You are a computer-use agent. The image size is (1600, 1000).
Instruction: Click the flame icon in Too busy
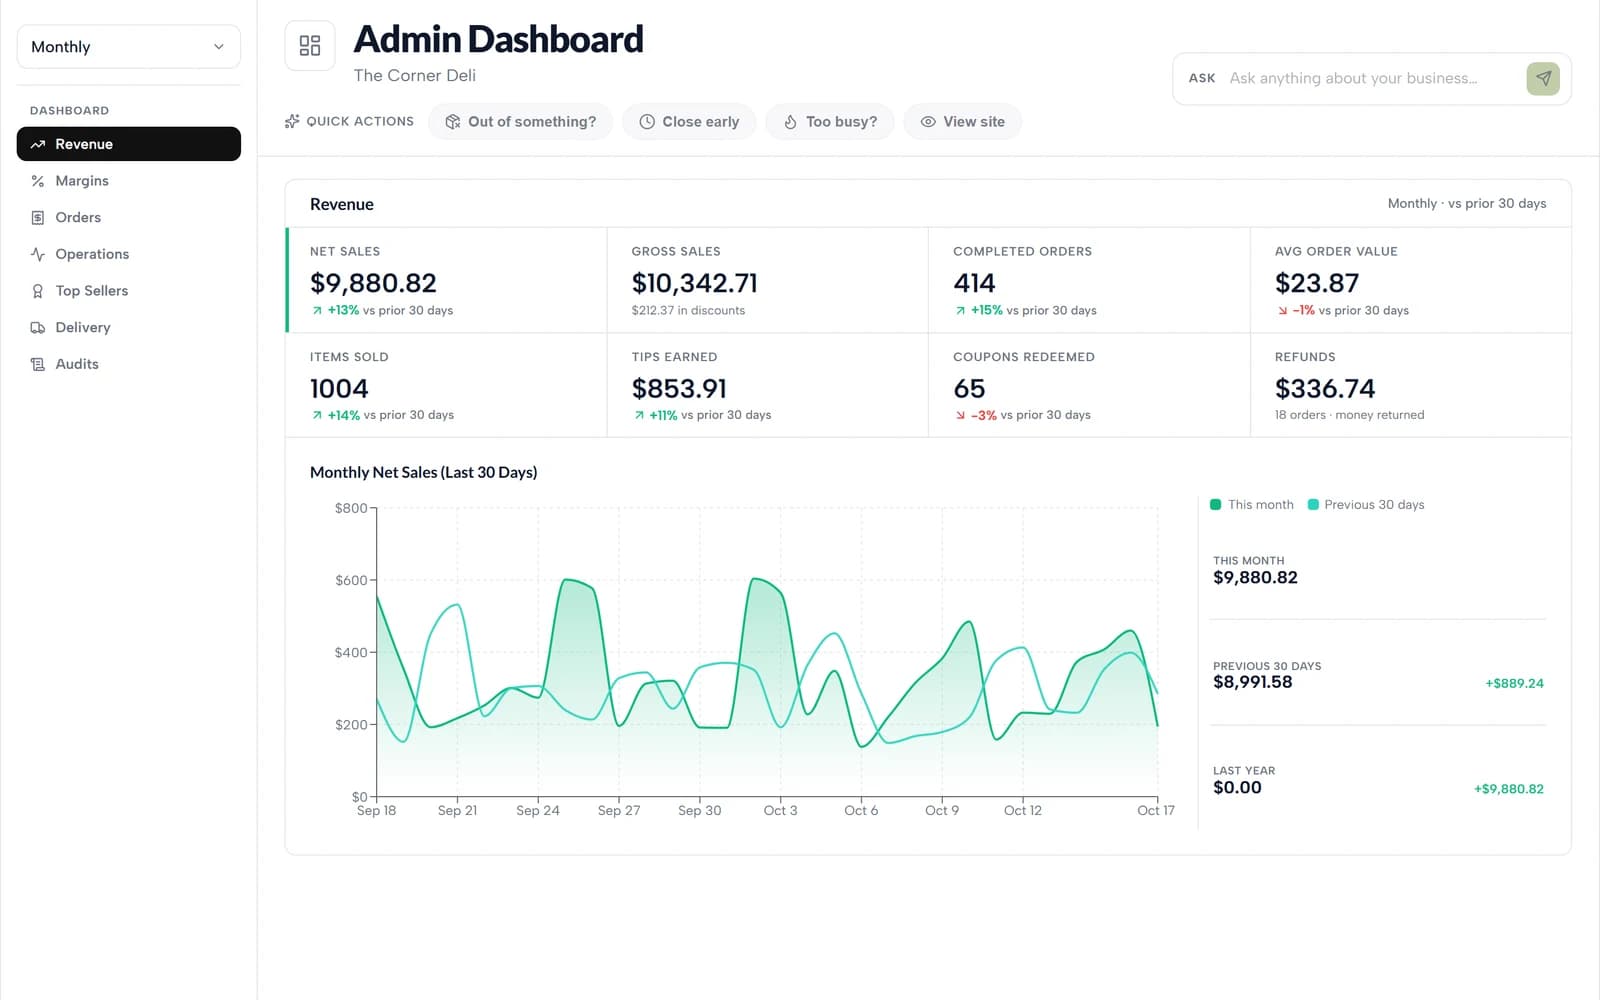[790, 121]
